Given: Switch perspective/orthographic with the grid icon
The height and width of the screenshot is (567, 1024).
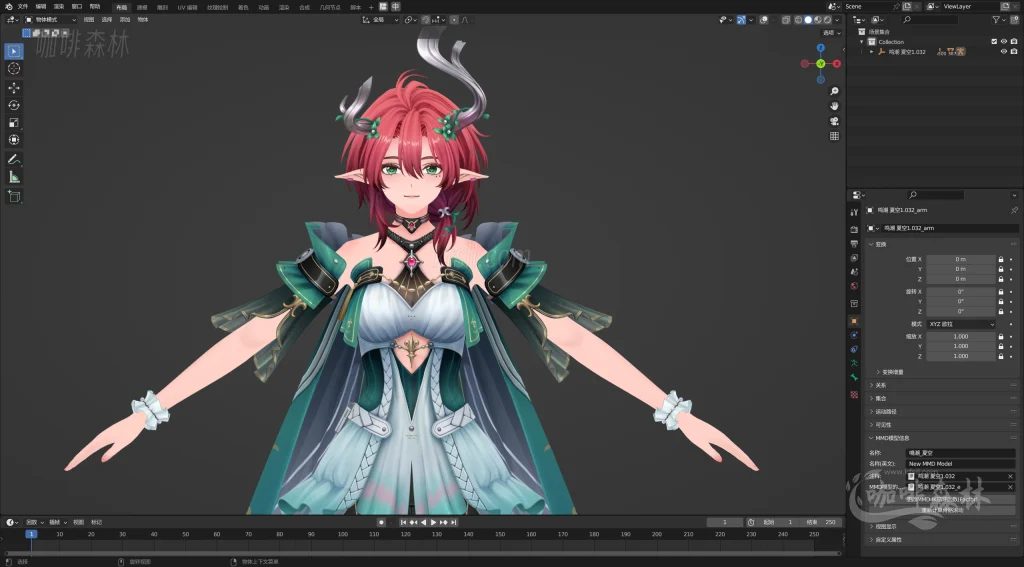Looking at the screenshot, I should (x=834, y=136).
